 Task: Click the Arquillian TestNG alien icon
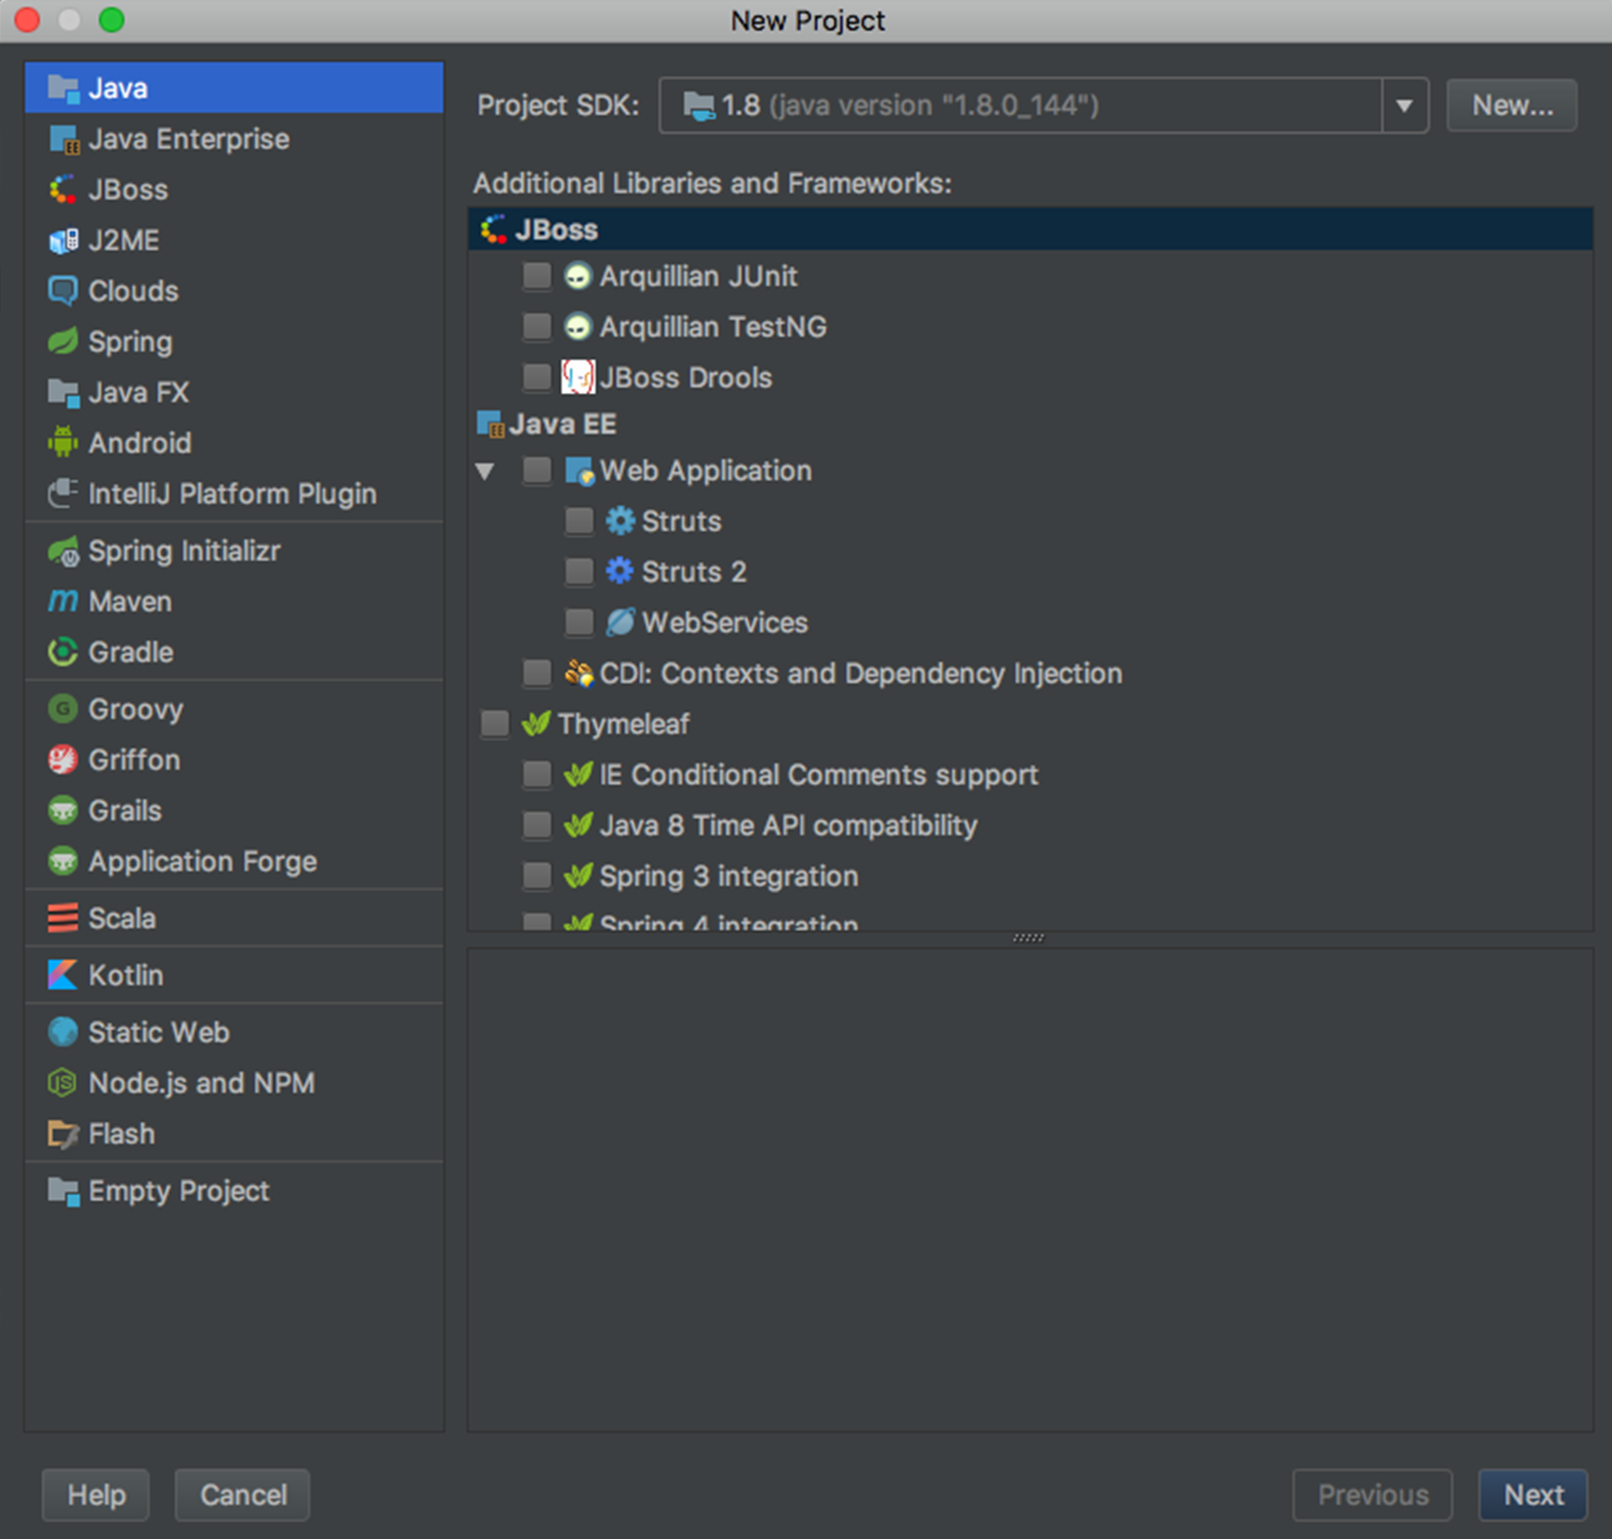pos(578,327)
